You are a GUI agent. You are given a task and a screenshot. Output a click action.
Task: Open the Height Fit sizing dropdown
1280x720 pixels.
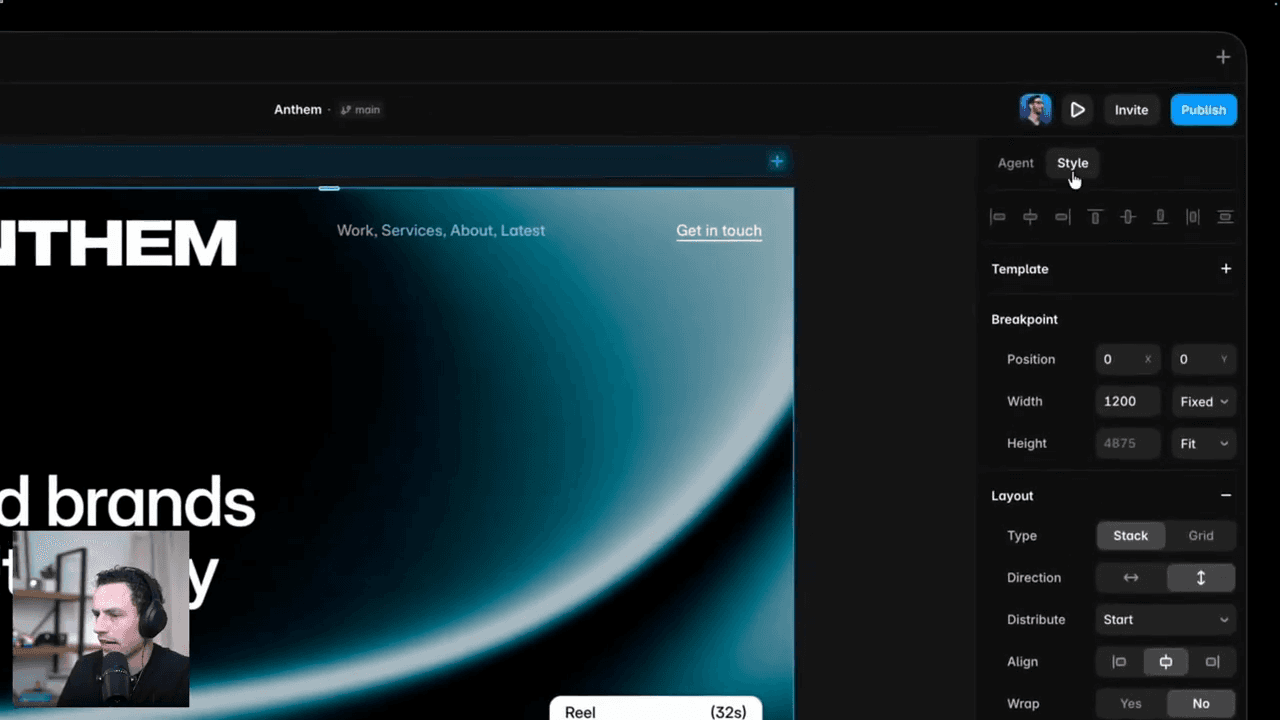coord(1203,444)
